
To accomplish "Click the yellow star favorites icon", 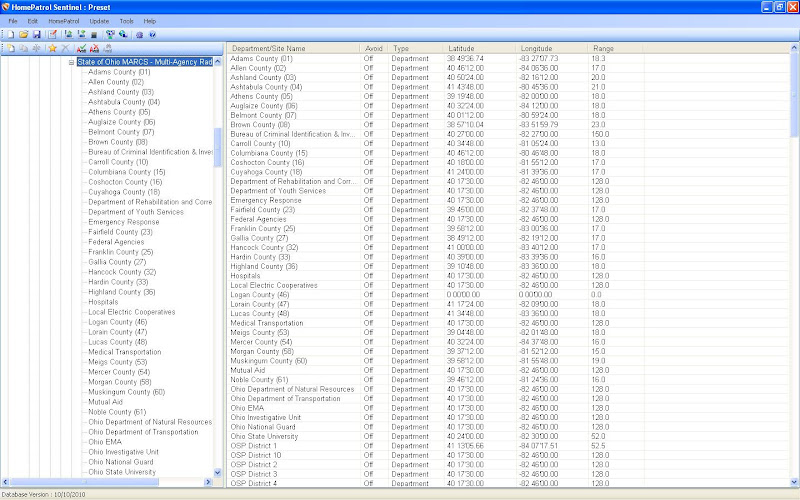I will (52, 48).
